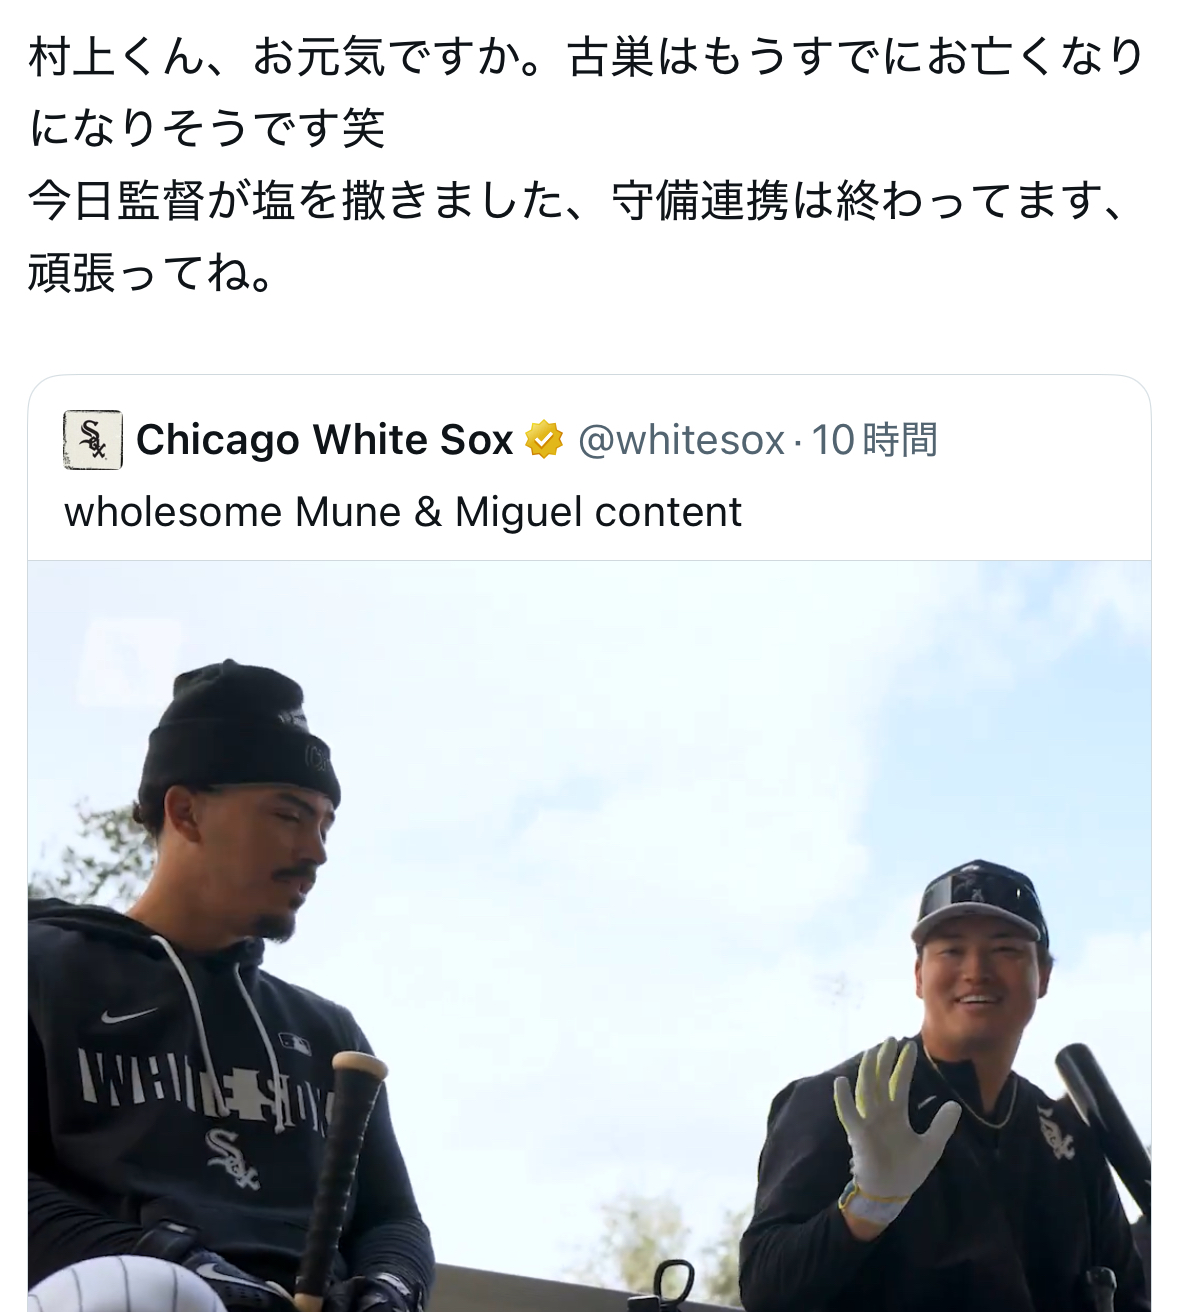Click the gold verified badge
The width and height of the screenshot is (1179, 1312).
(544, 440)
